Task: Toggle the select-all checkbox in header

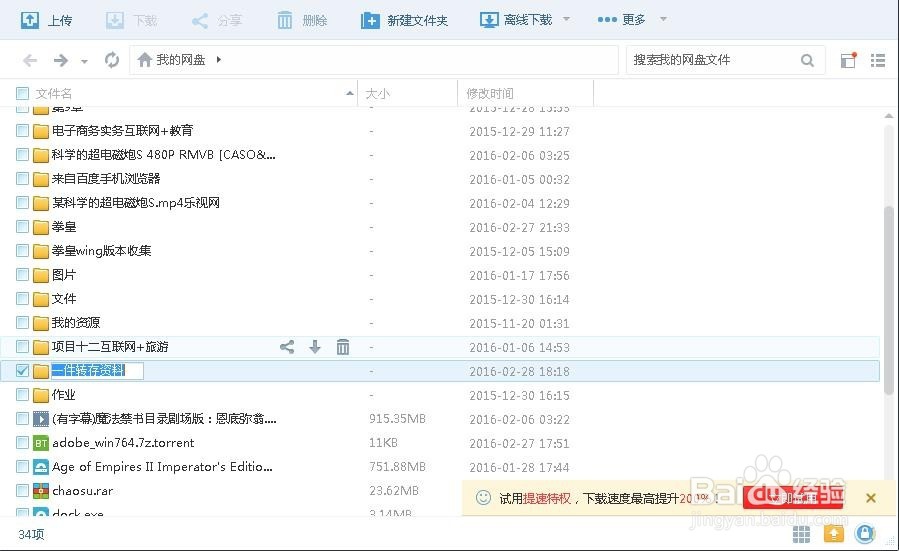Action: coord(22,93)
